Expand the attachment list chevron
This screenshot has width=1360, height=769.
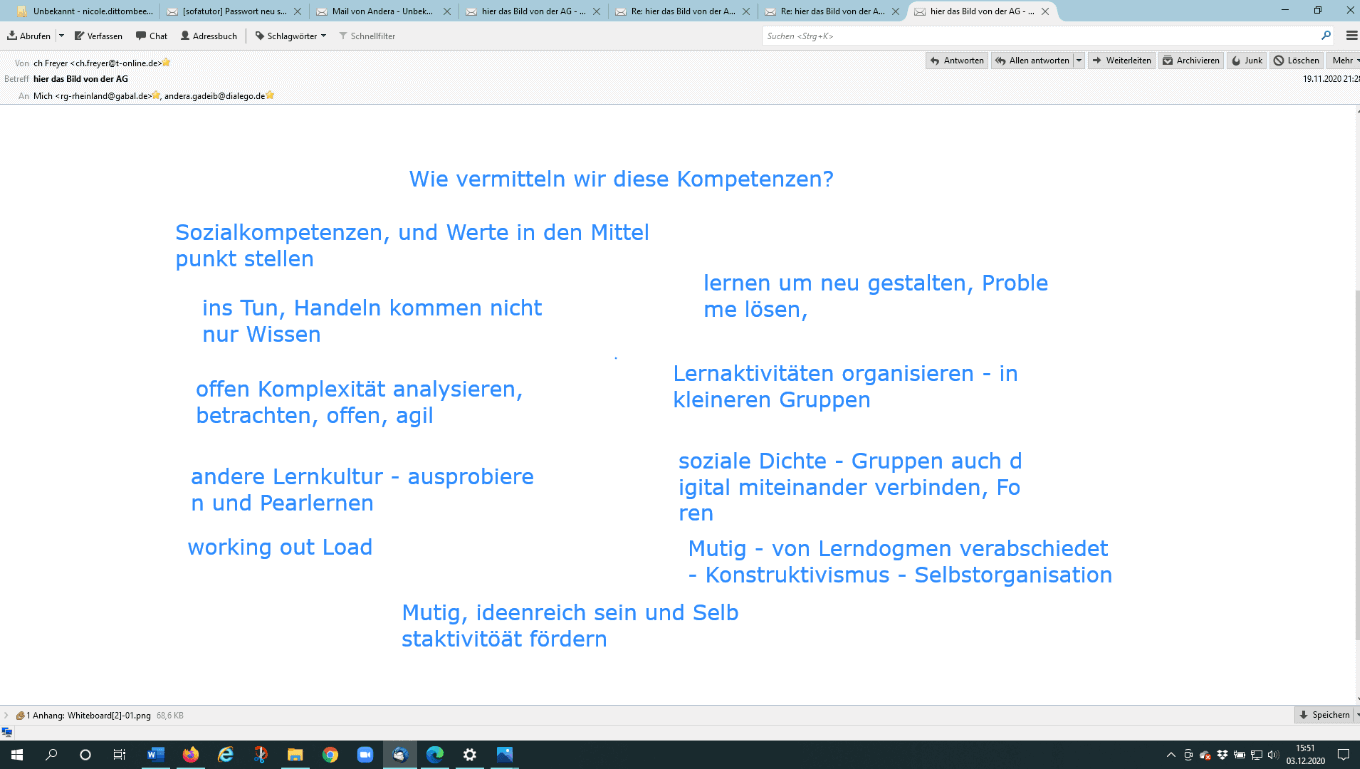point(7,716)
